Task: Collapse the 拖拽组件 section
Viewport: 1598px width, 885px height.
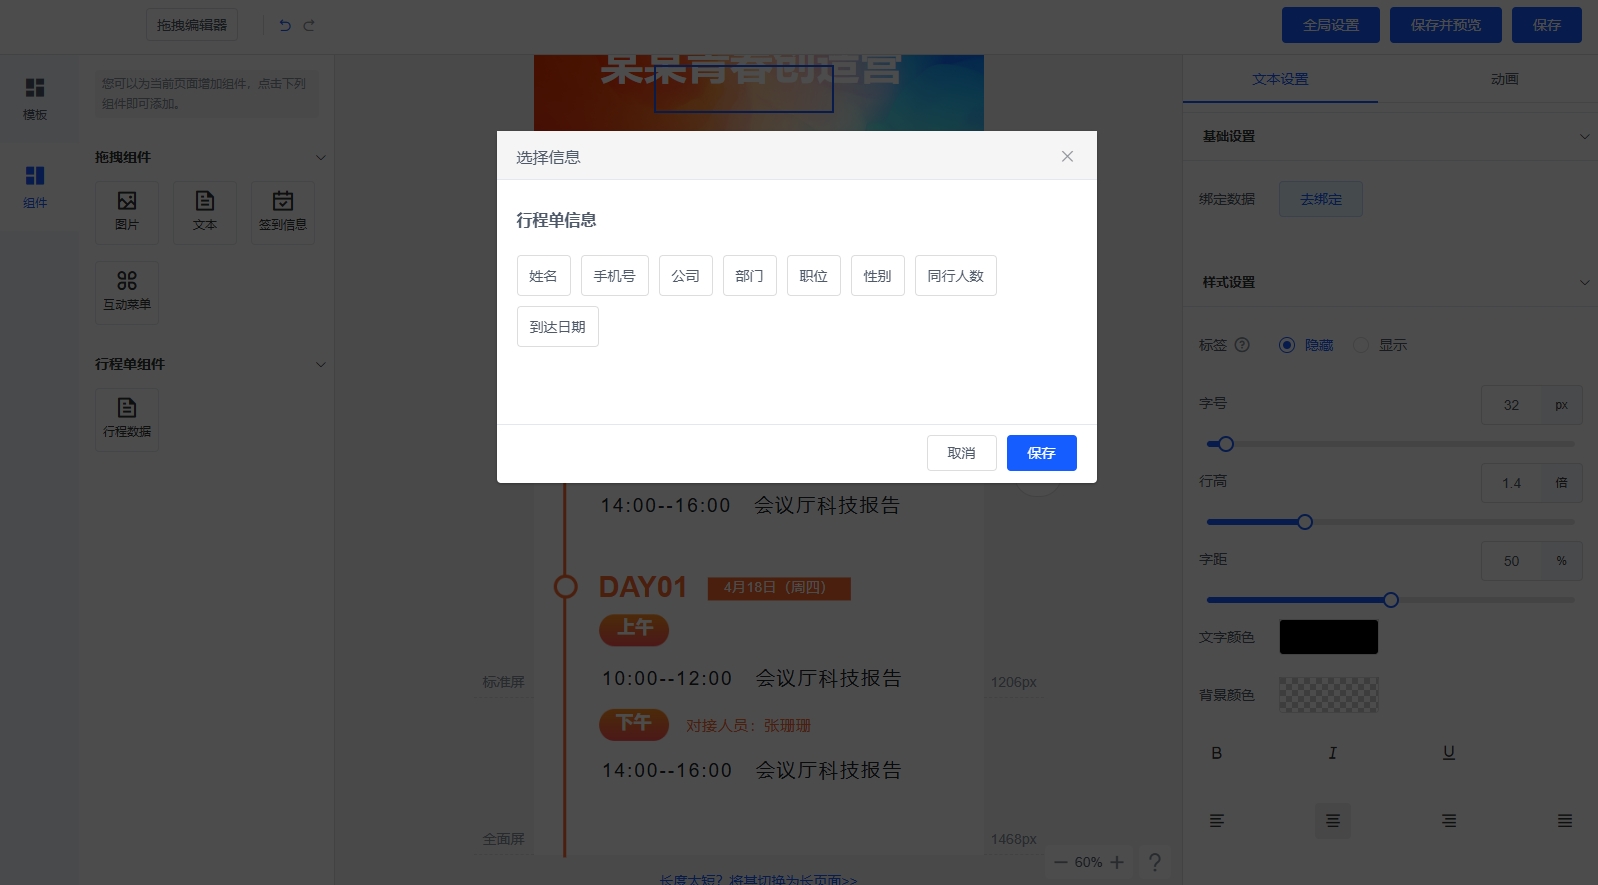Action: 321,157
